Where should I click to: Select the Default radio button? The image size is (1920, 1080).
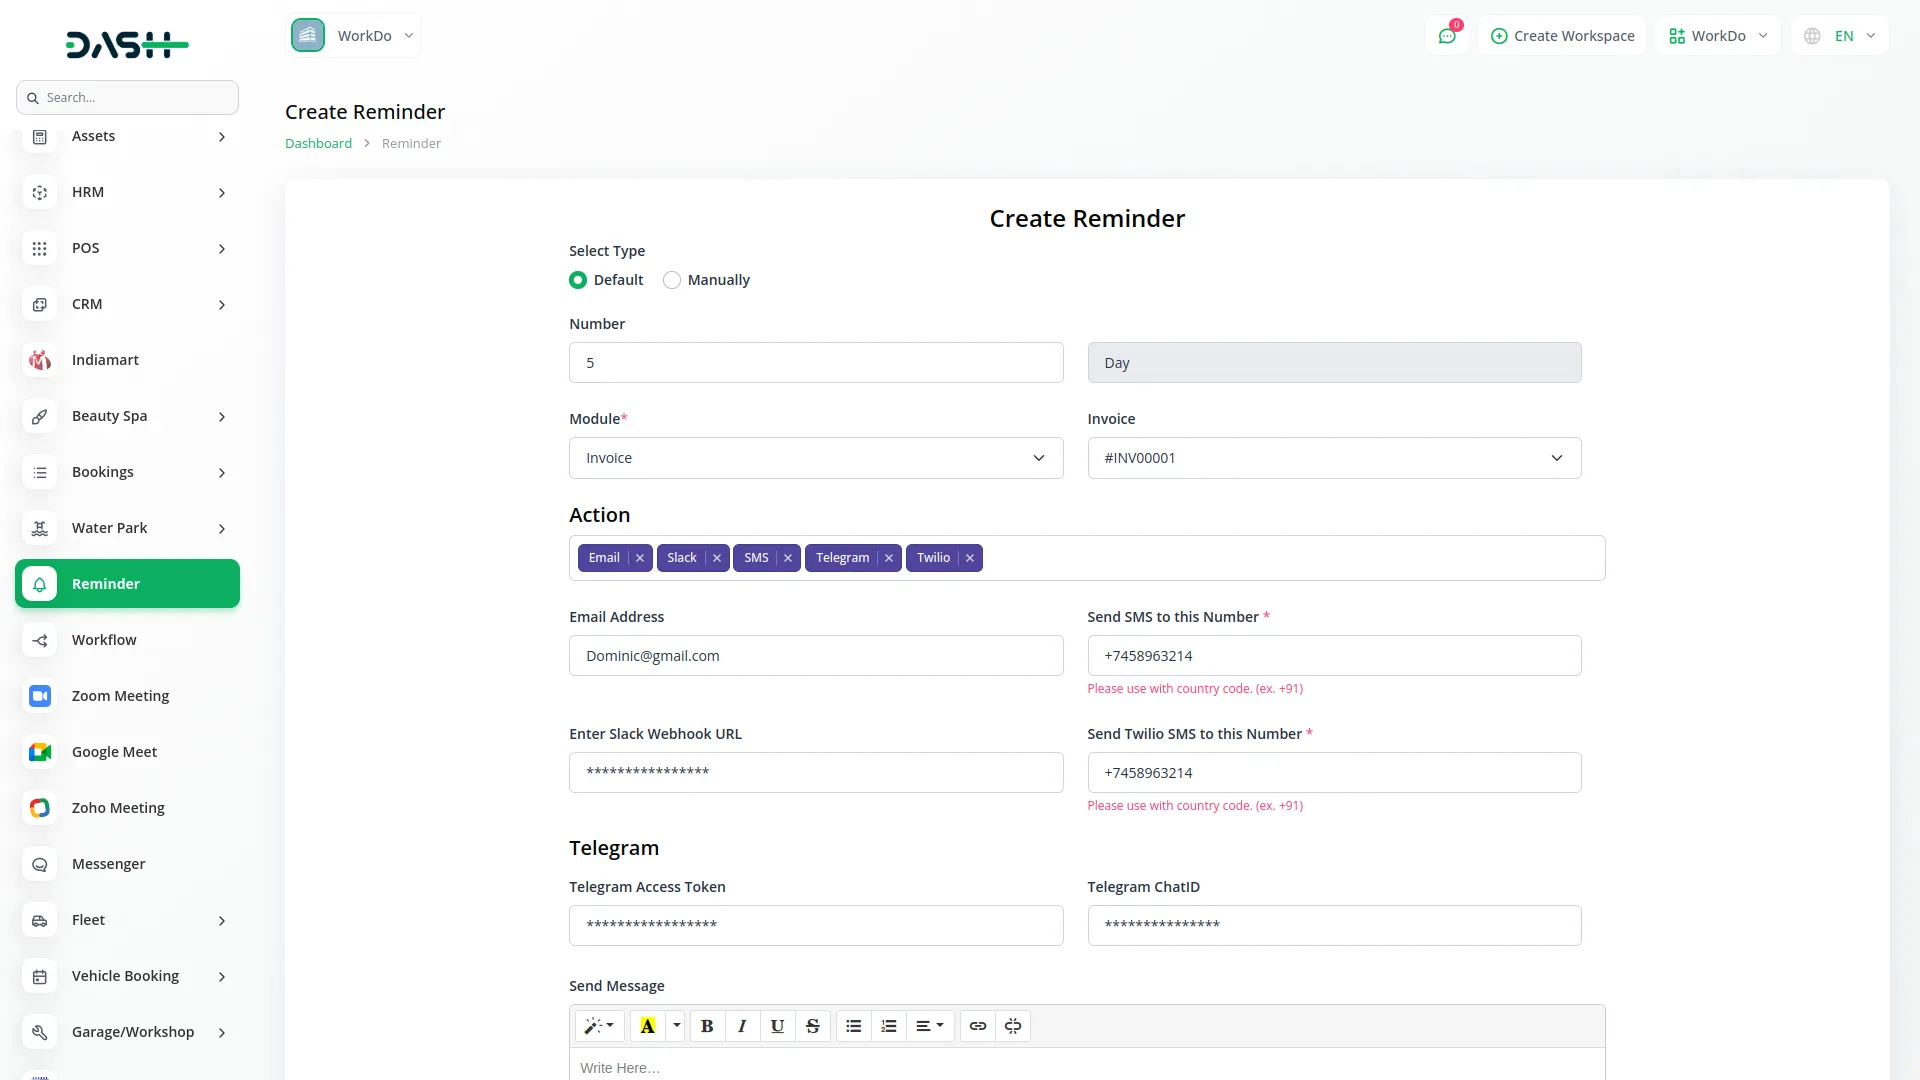click(578, 280)
